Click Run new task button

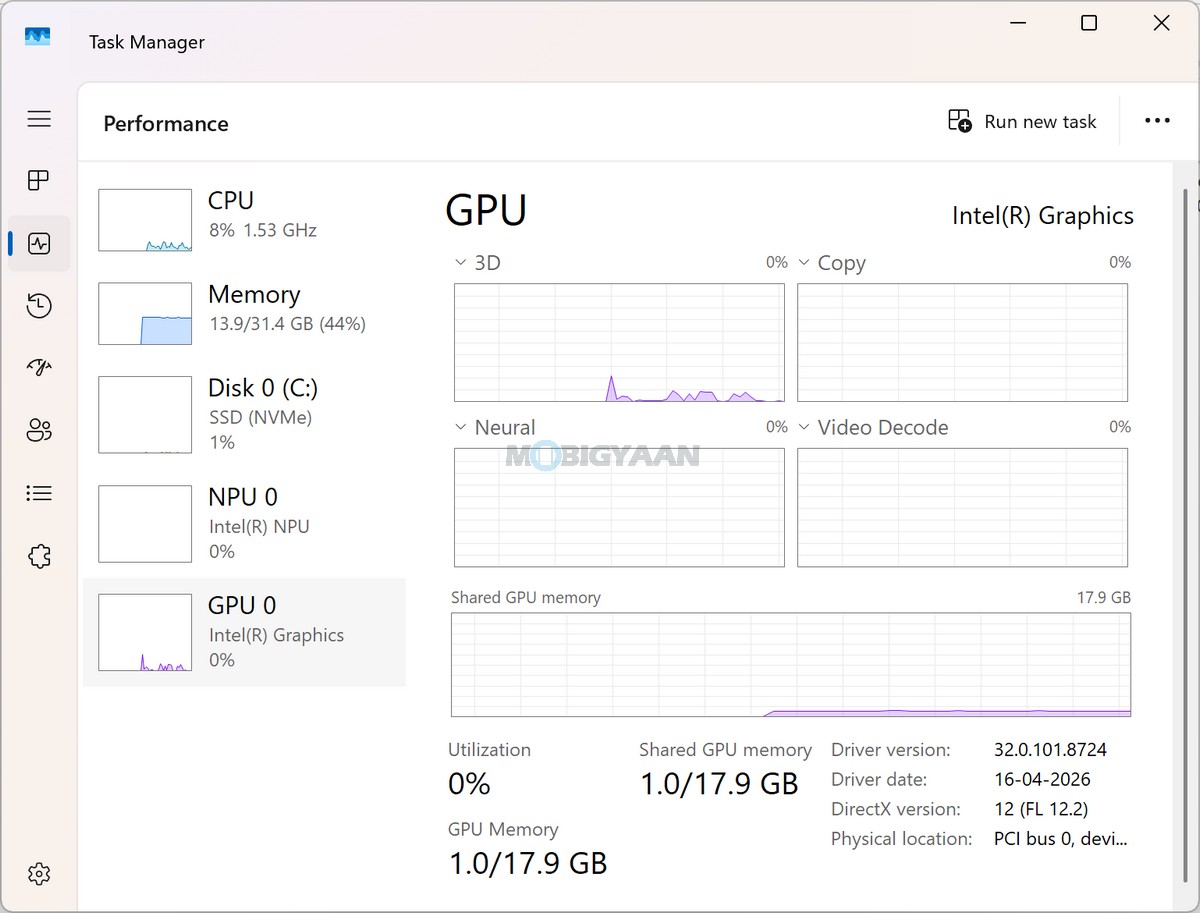point(1022,121)
